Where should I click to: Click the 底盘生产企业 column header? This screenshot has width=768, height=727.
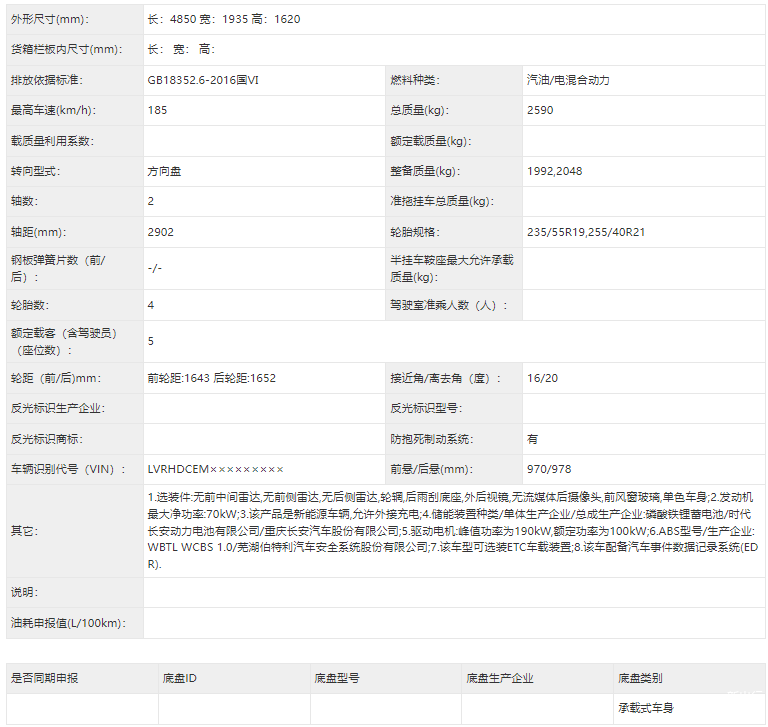[499, 678]
